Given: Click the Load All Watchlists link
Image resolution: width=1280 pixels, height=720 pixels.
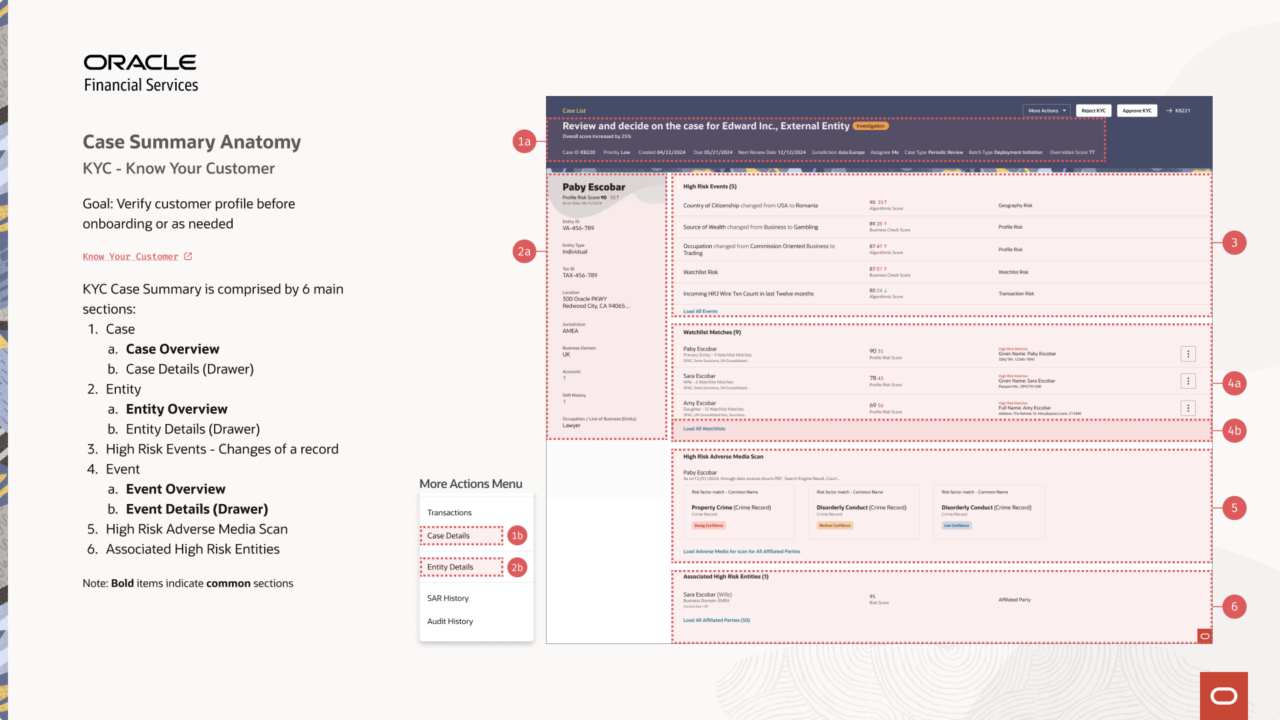Looking at the screenshot, I should pyautogui.click(x=704, y=428).
